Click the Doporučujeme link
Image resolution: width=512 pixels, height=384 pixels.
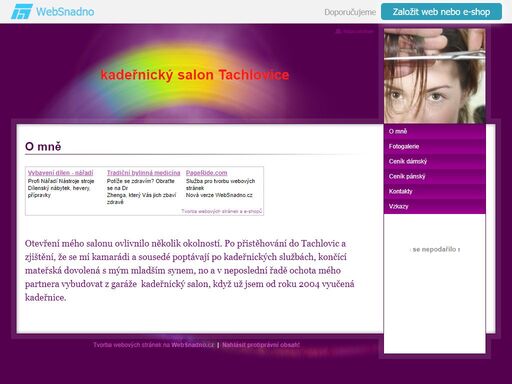(350, 12)
